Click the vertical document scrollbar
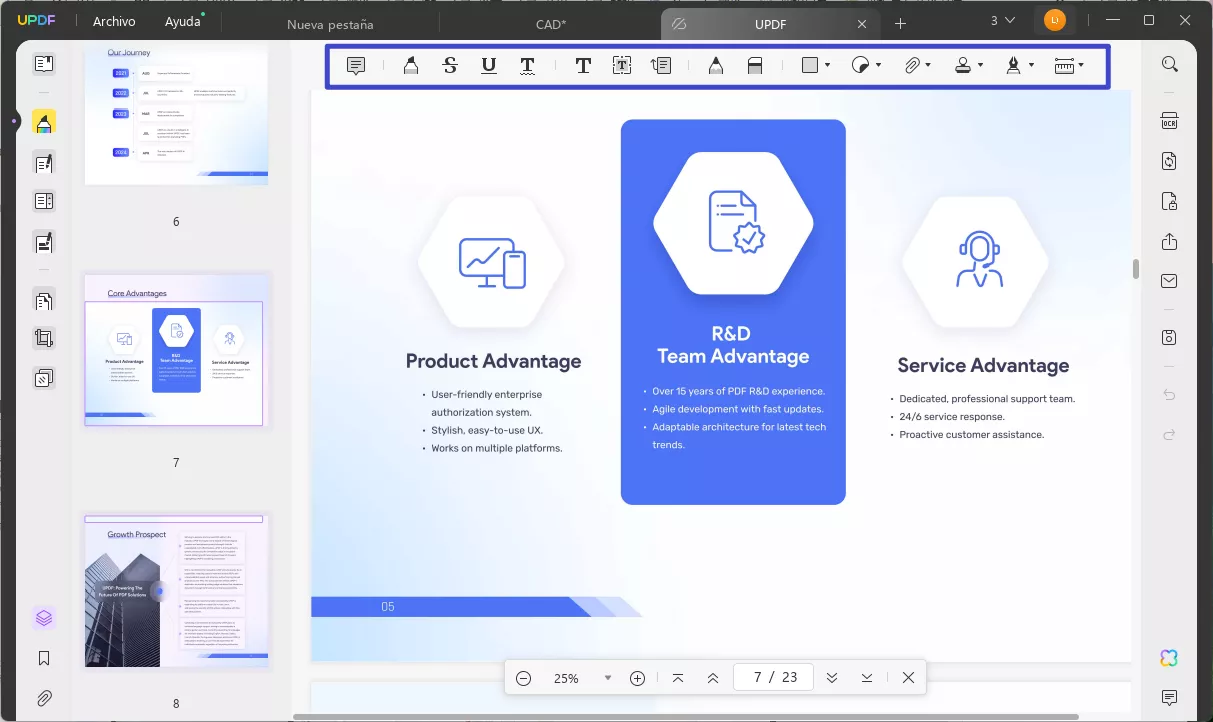Image resolution: width=1213 pixels, height=722 pixels. [x=1135, y=269]
